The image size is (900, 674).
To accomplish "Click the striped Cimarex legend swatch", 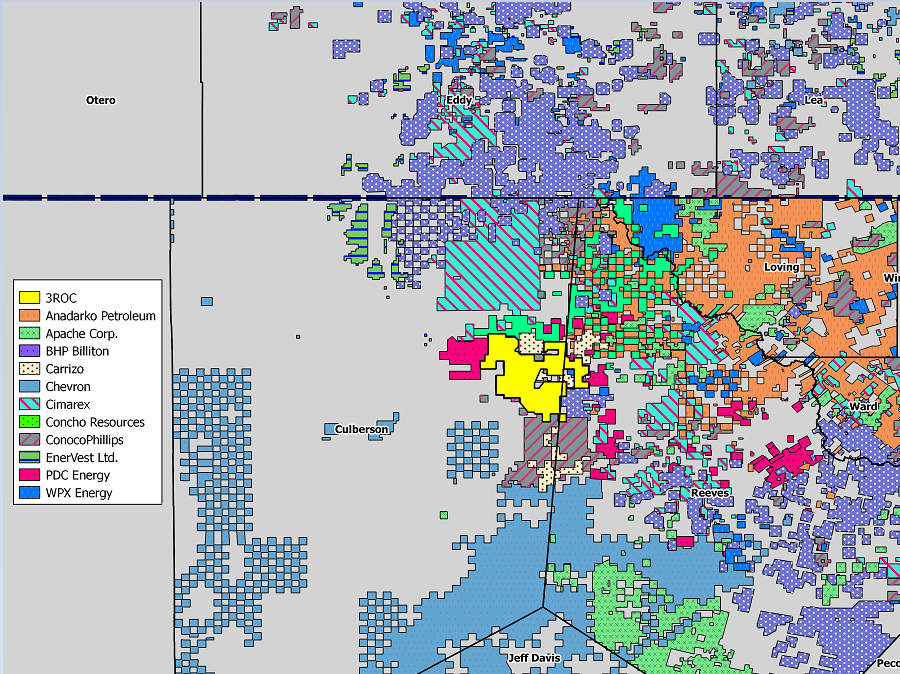I will coord(29,404).
